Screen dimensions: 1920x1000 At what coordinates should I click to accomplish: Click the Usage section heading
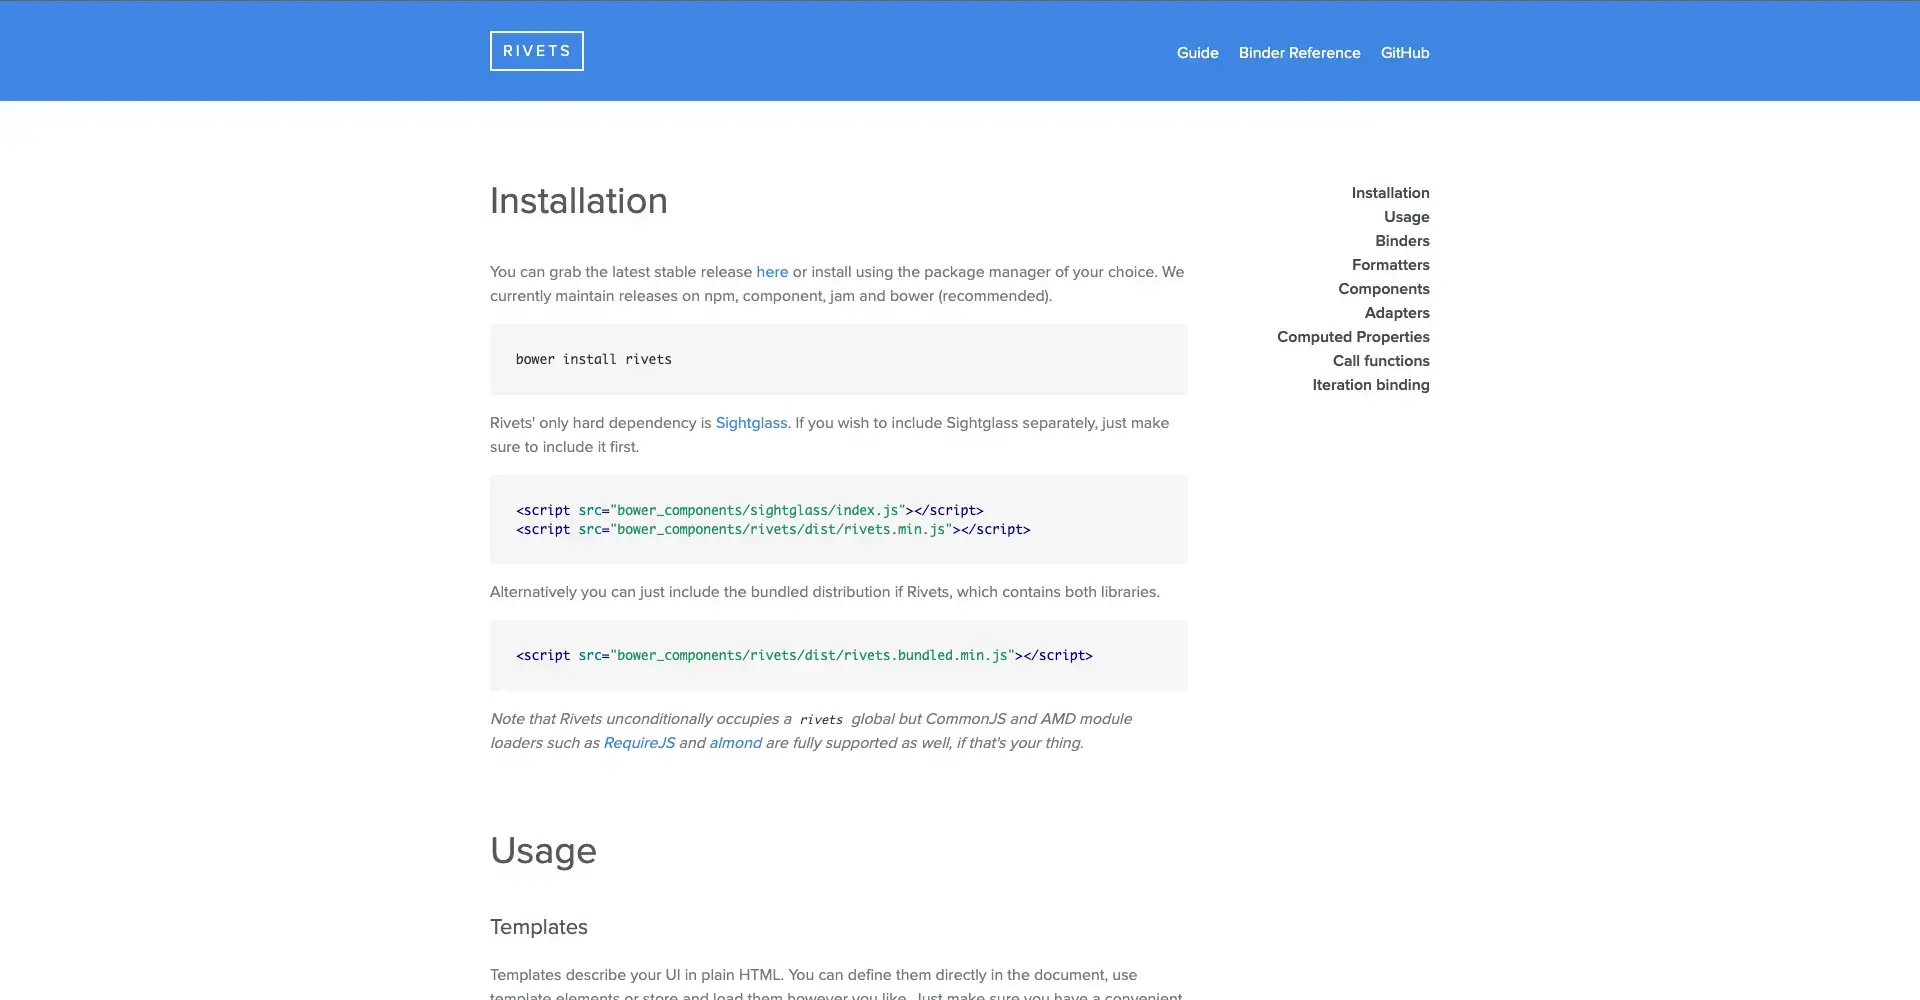click(543, 851)
